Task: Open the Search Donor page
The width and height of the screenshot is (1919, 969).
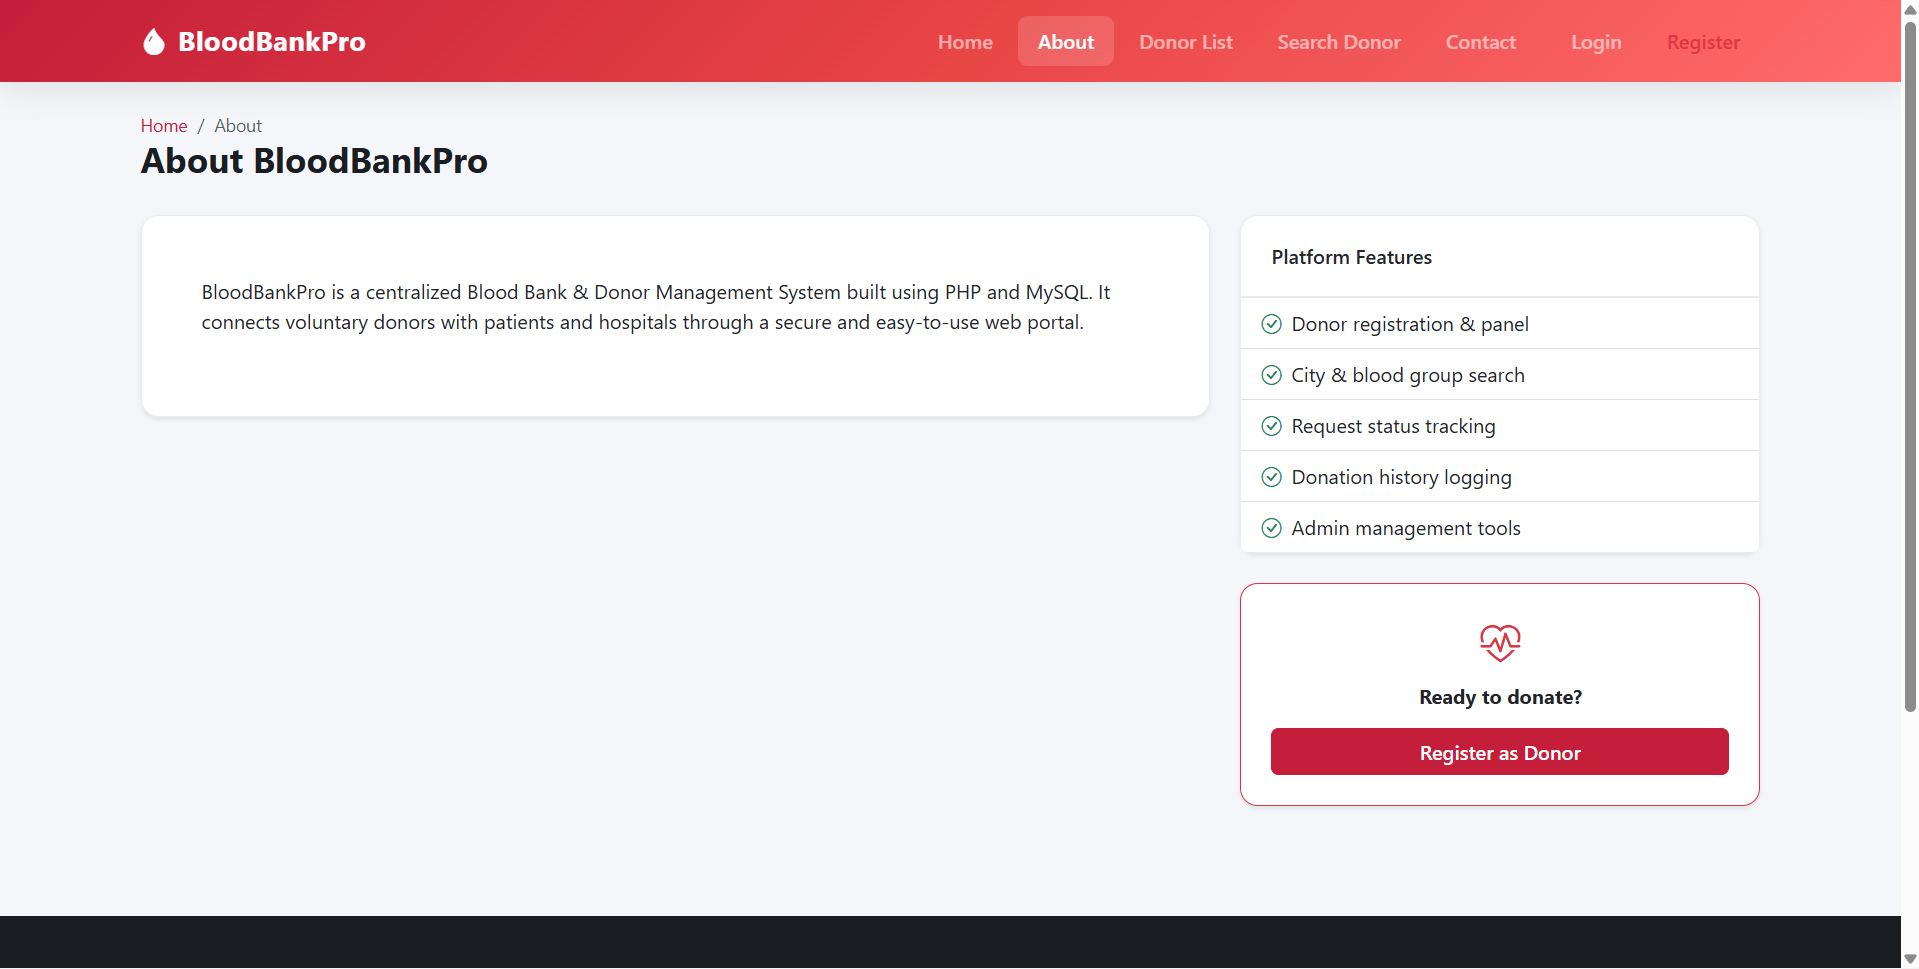Action: click(x=1339, y=42)
